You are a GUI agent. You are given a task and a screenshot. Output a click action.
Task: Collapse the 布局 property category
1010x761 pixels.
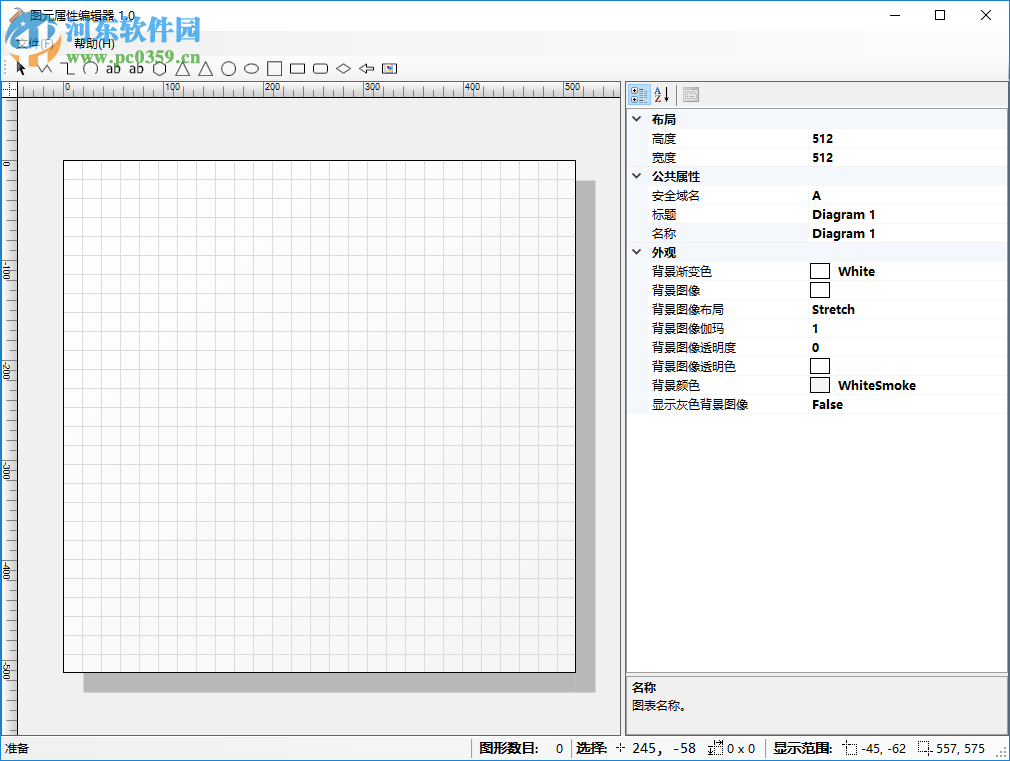(637, 118)
